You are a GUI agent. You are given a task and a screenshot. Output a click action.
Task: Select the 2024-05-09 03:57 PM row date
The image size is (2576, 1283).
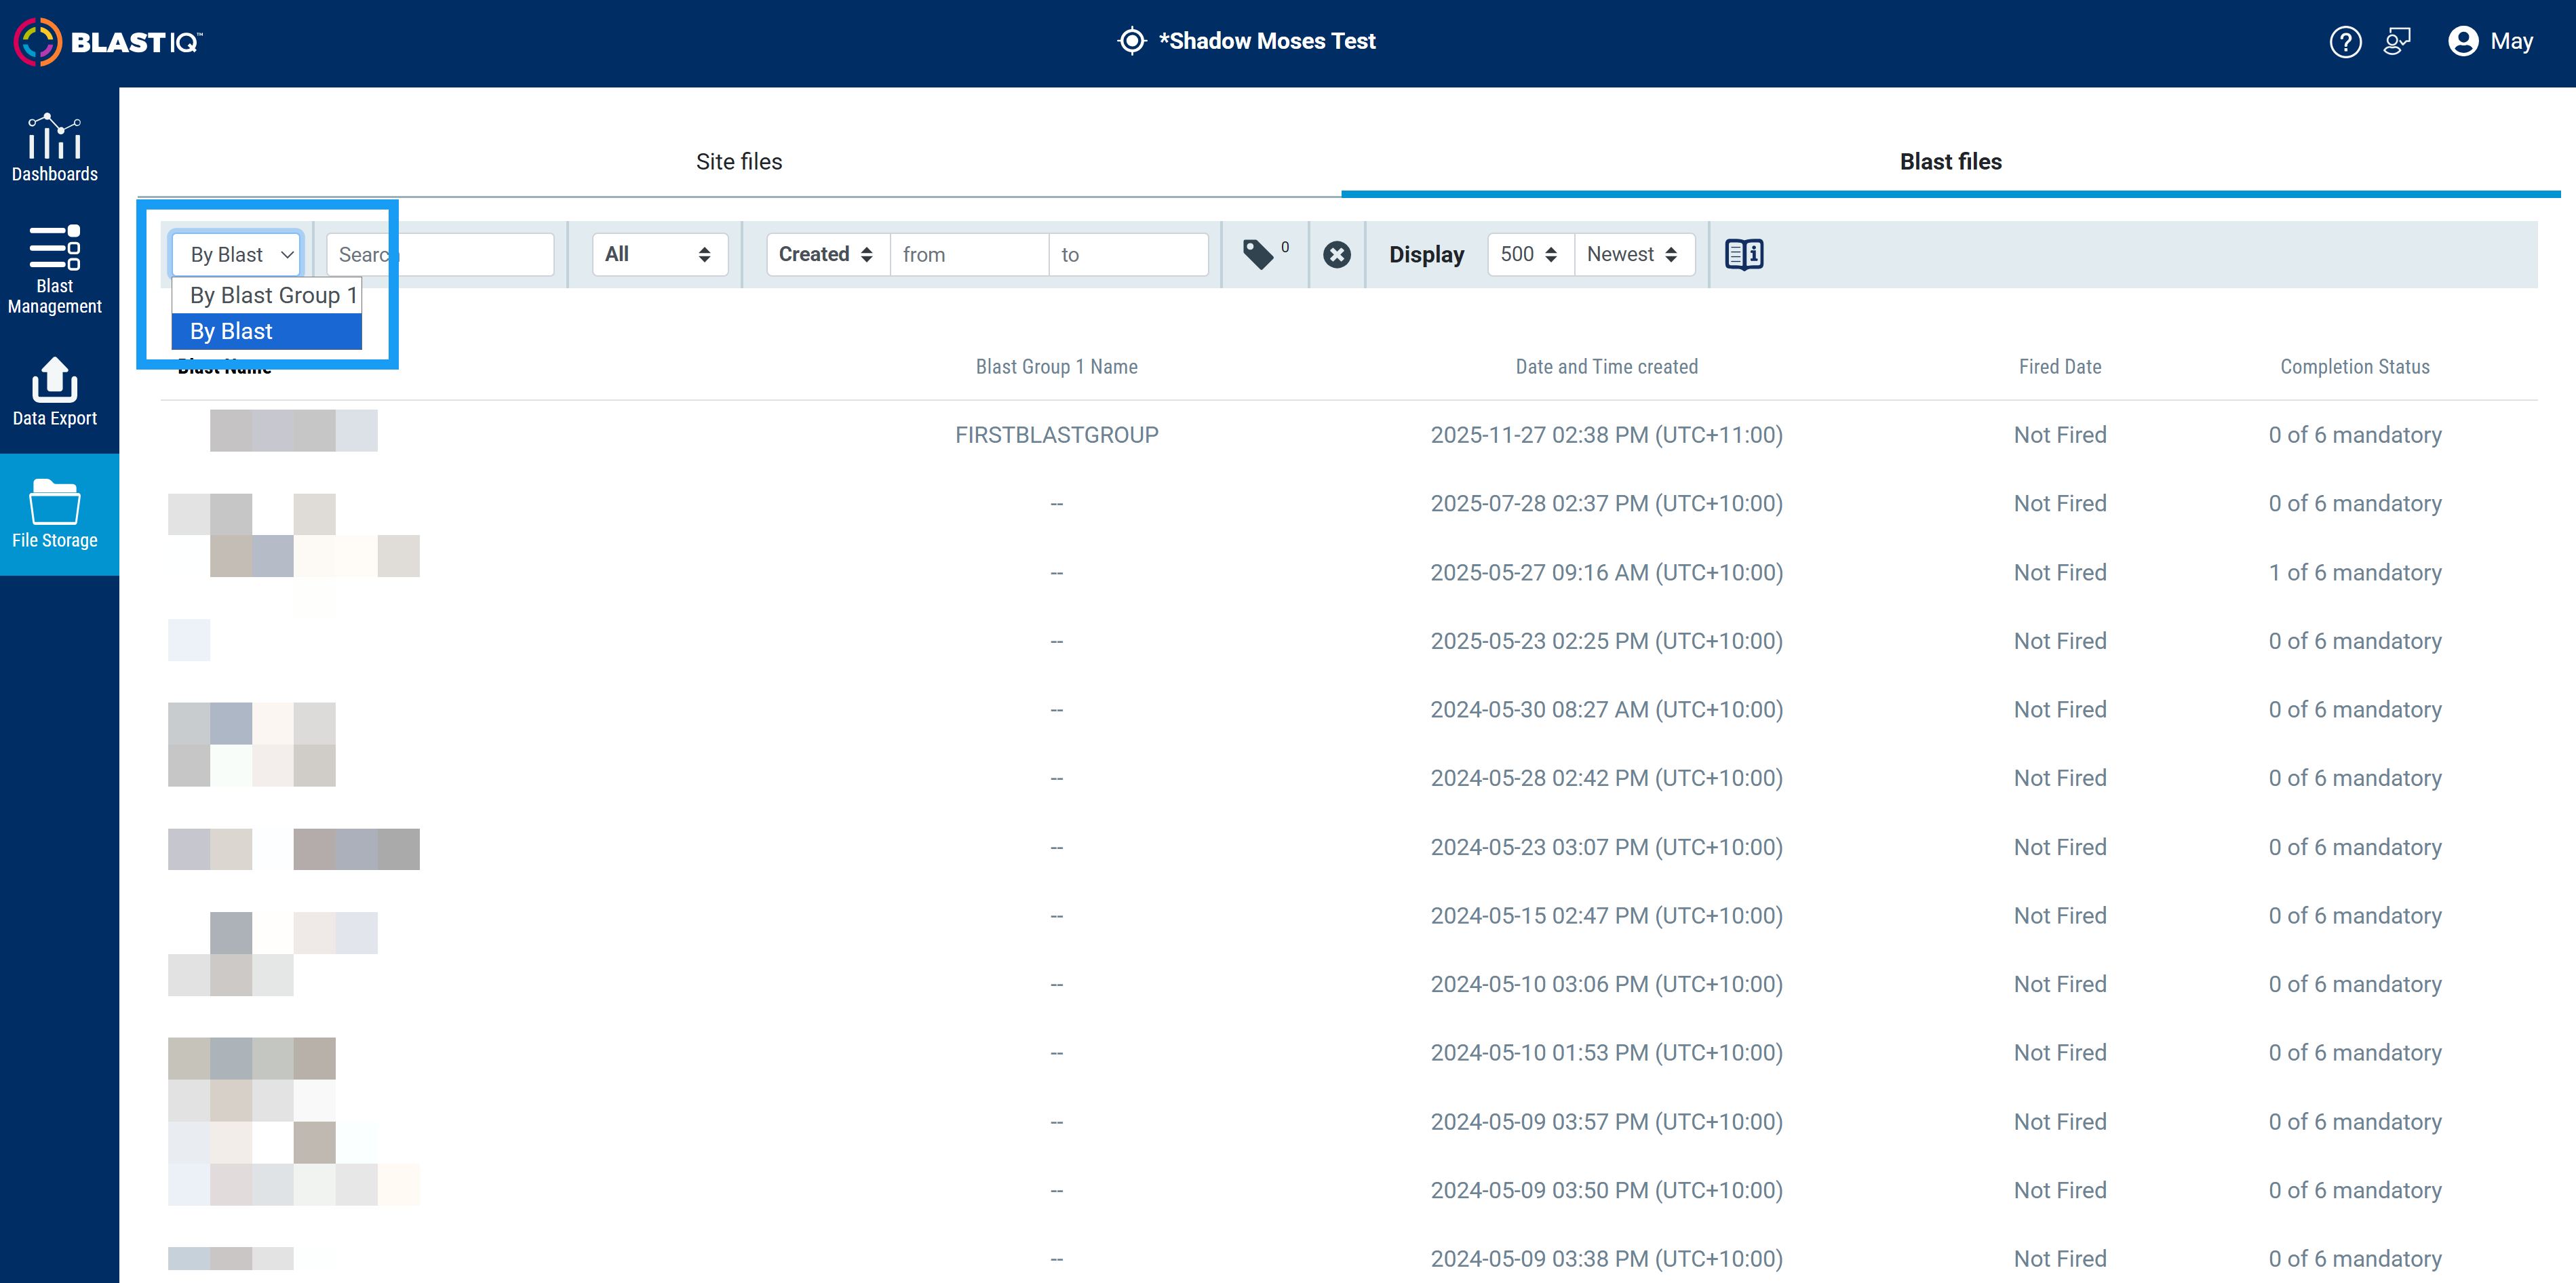coord(1606,1122)
